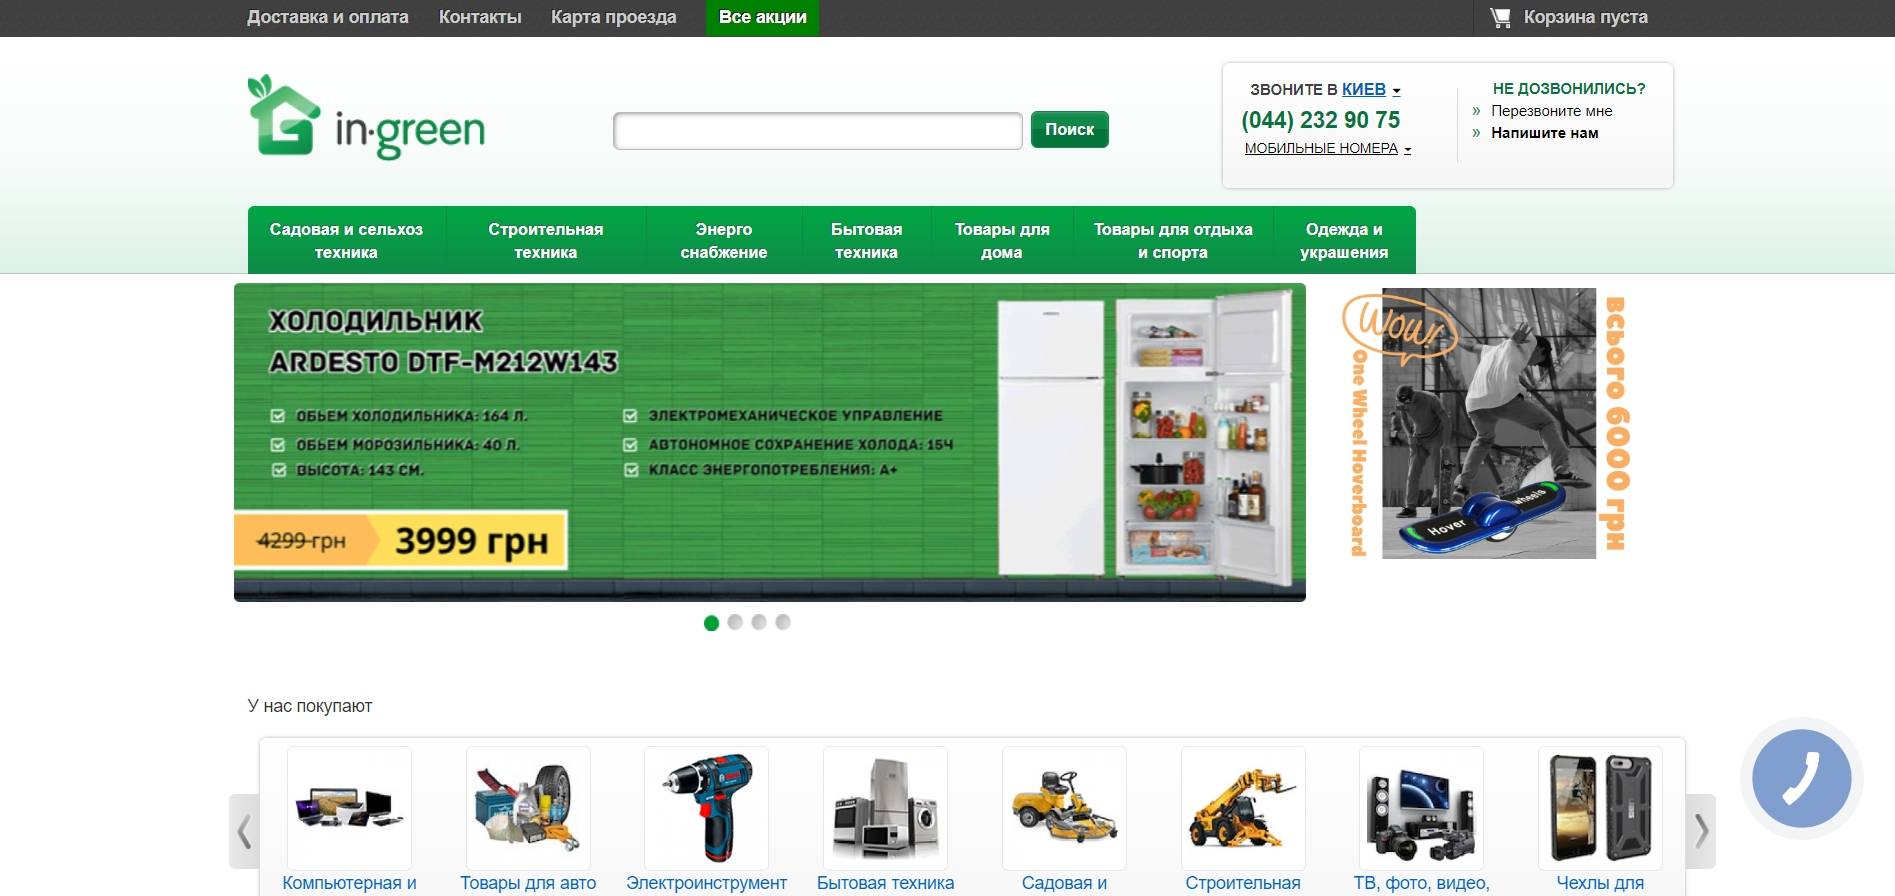Open Строительная техника menu
The image size is (1895, 896).
(x=546, y=240)
